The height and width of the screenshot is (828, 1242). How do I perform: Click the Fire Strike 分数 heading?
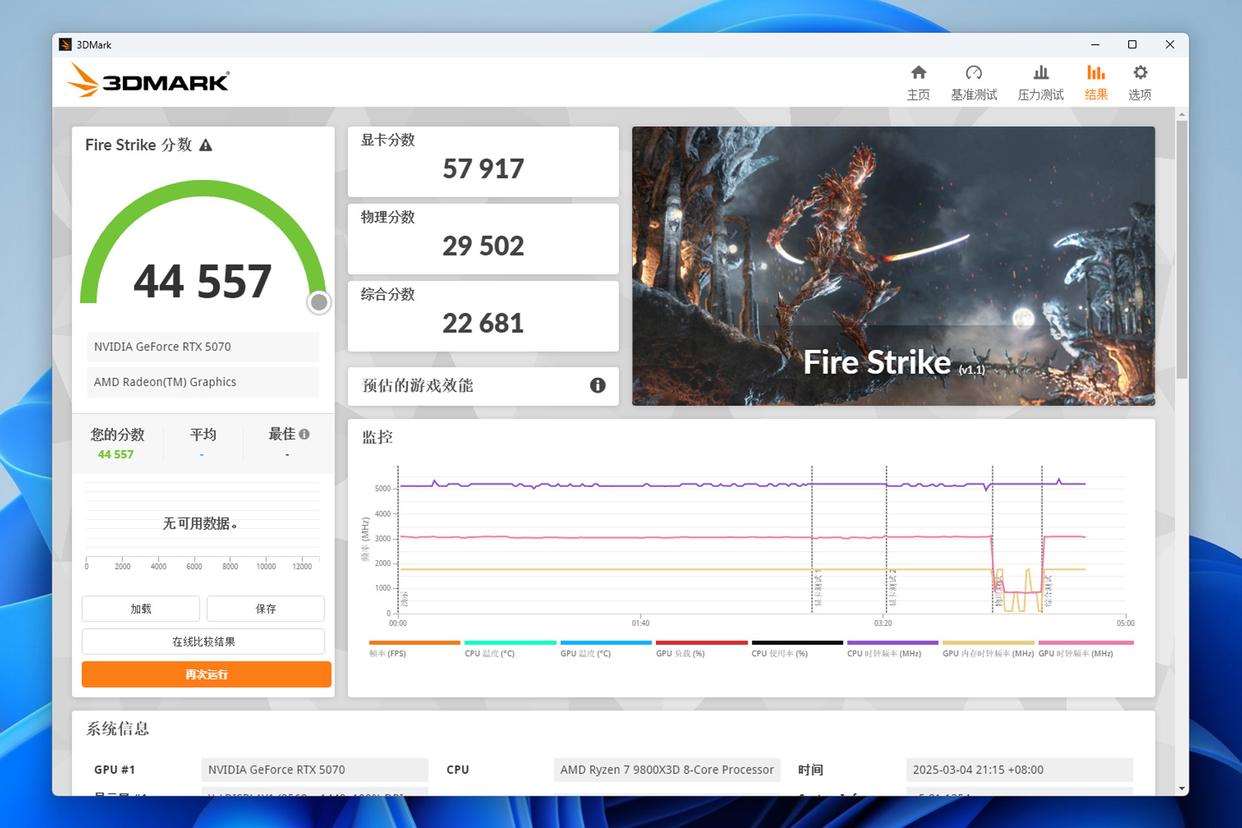click(138, 145)
